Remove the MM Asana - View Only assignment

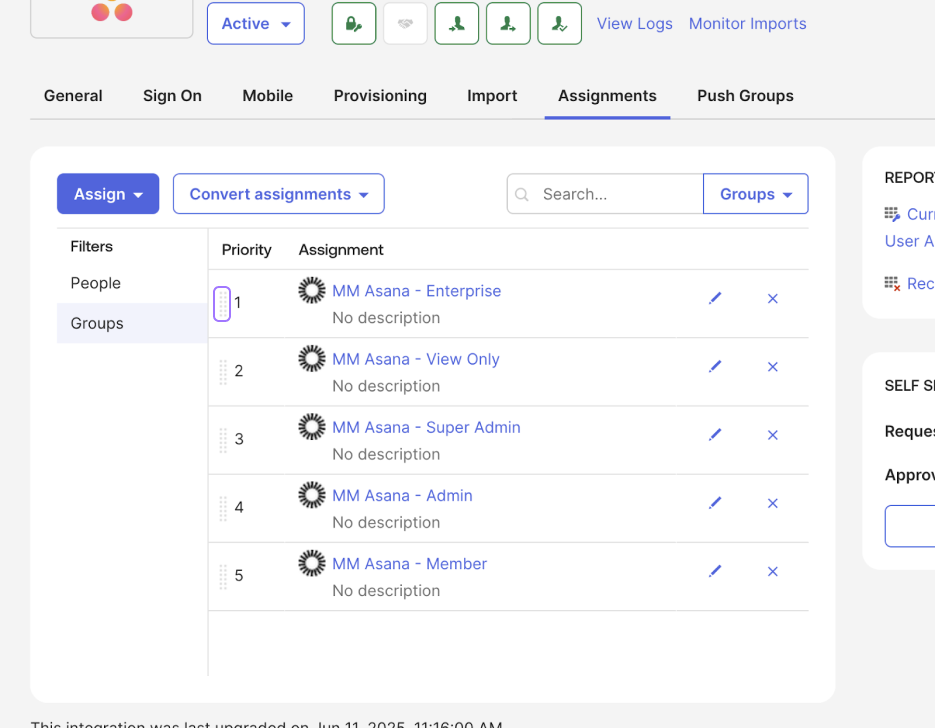(772, 367)
